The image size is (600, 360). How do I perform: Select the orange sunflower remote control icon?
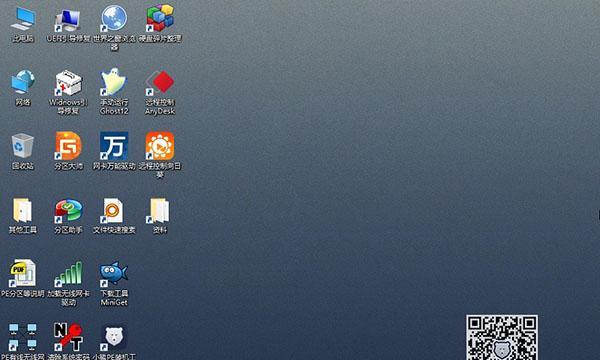pos(160,146)
